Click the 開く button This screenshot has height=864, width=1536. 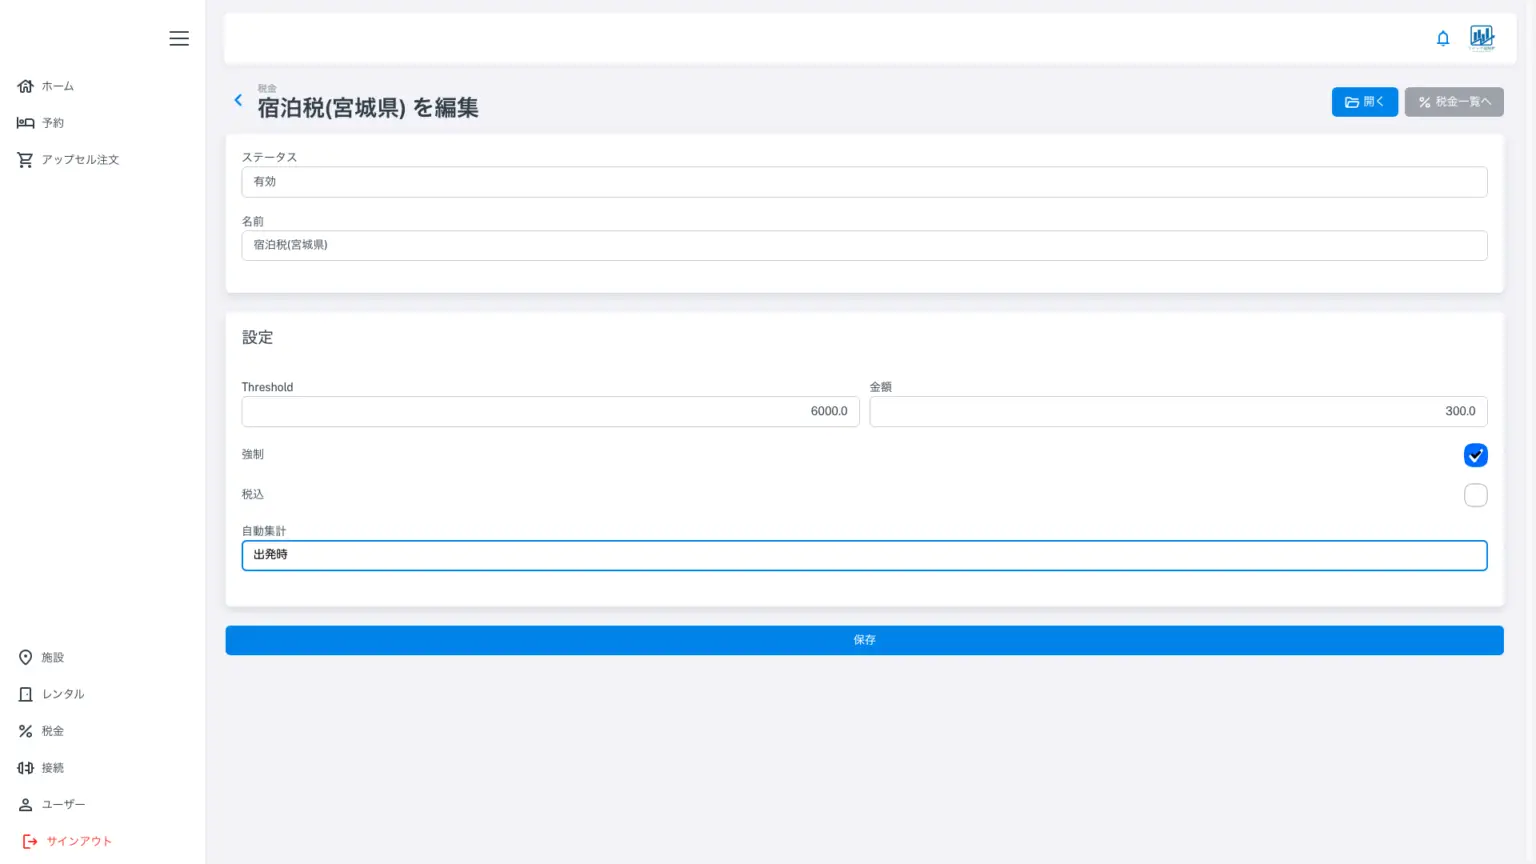click(1364, 102)
